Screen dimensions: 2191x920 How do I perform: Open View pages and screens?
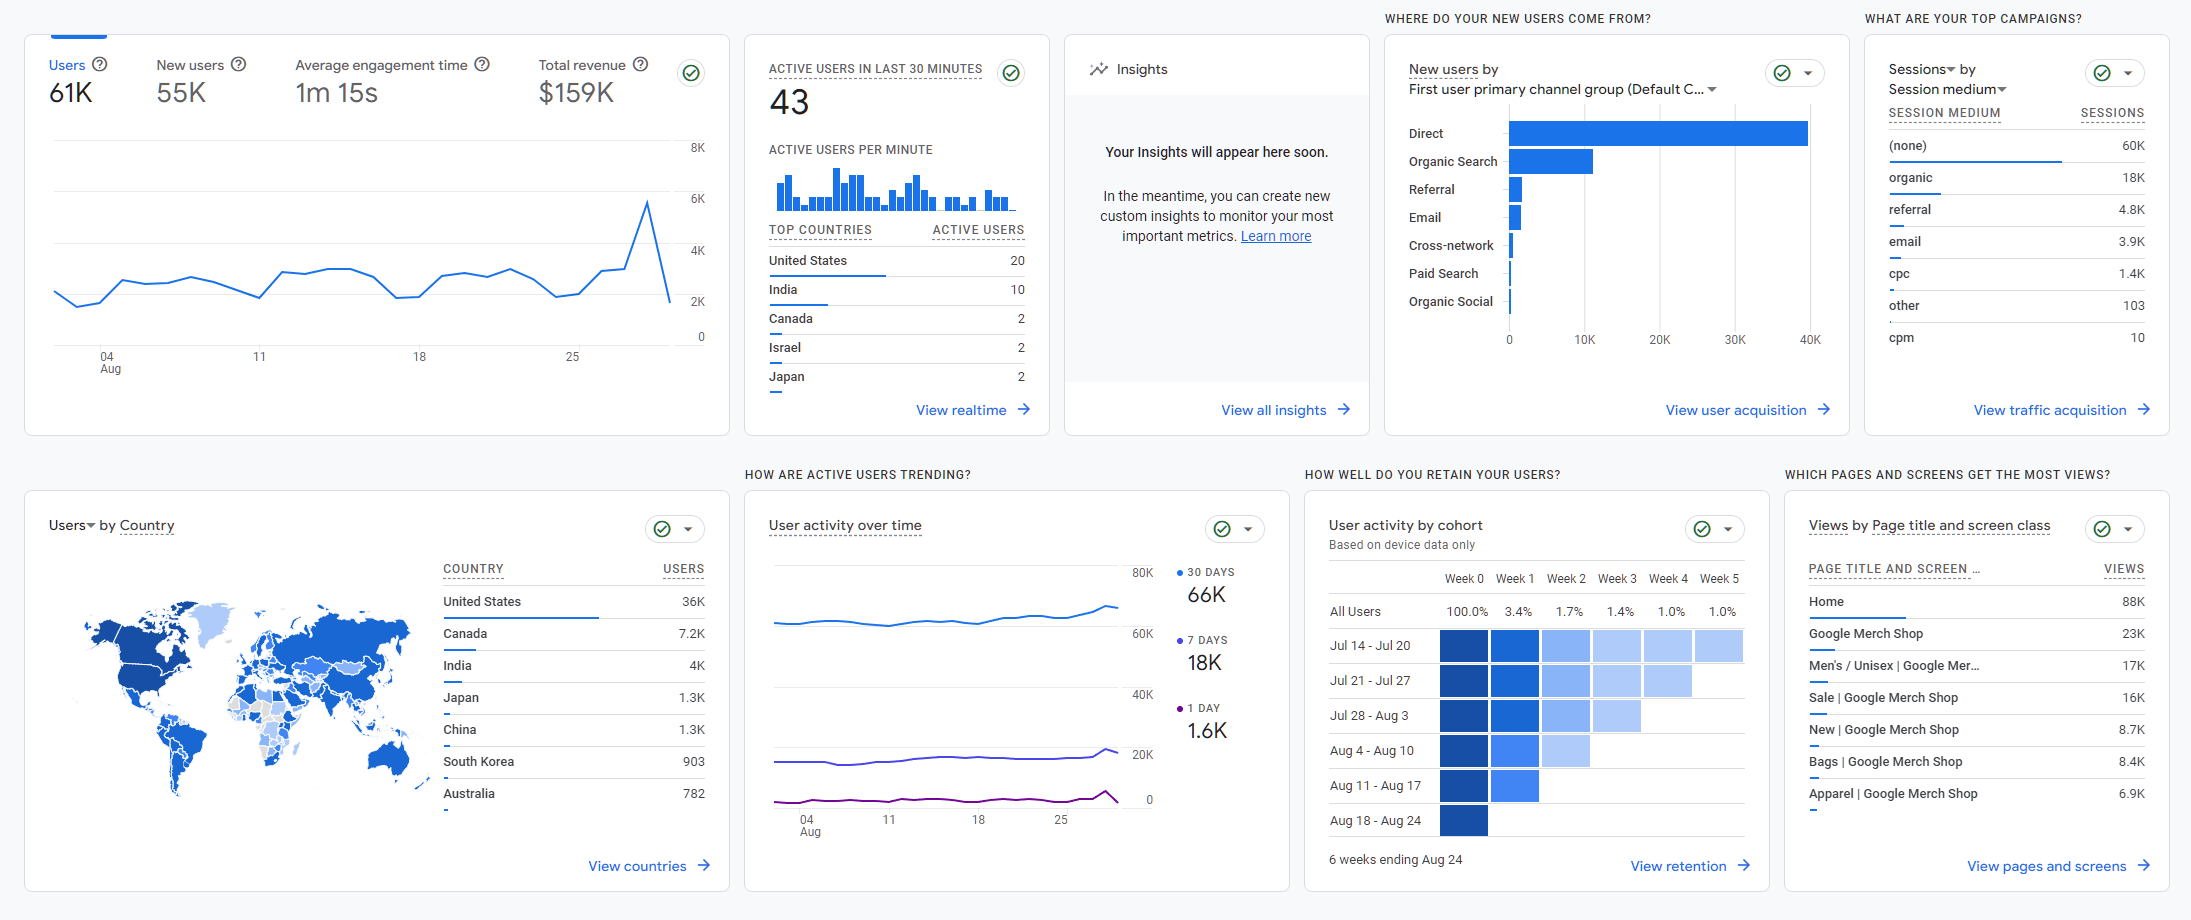(2046, 865)
